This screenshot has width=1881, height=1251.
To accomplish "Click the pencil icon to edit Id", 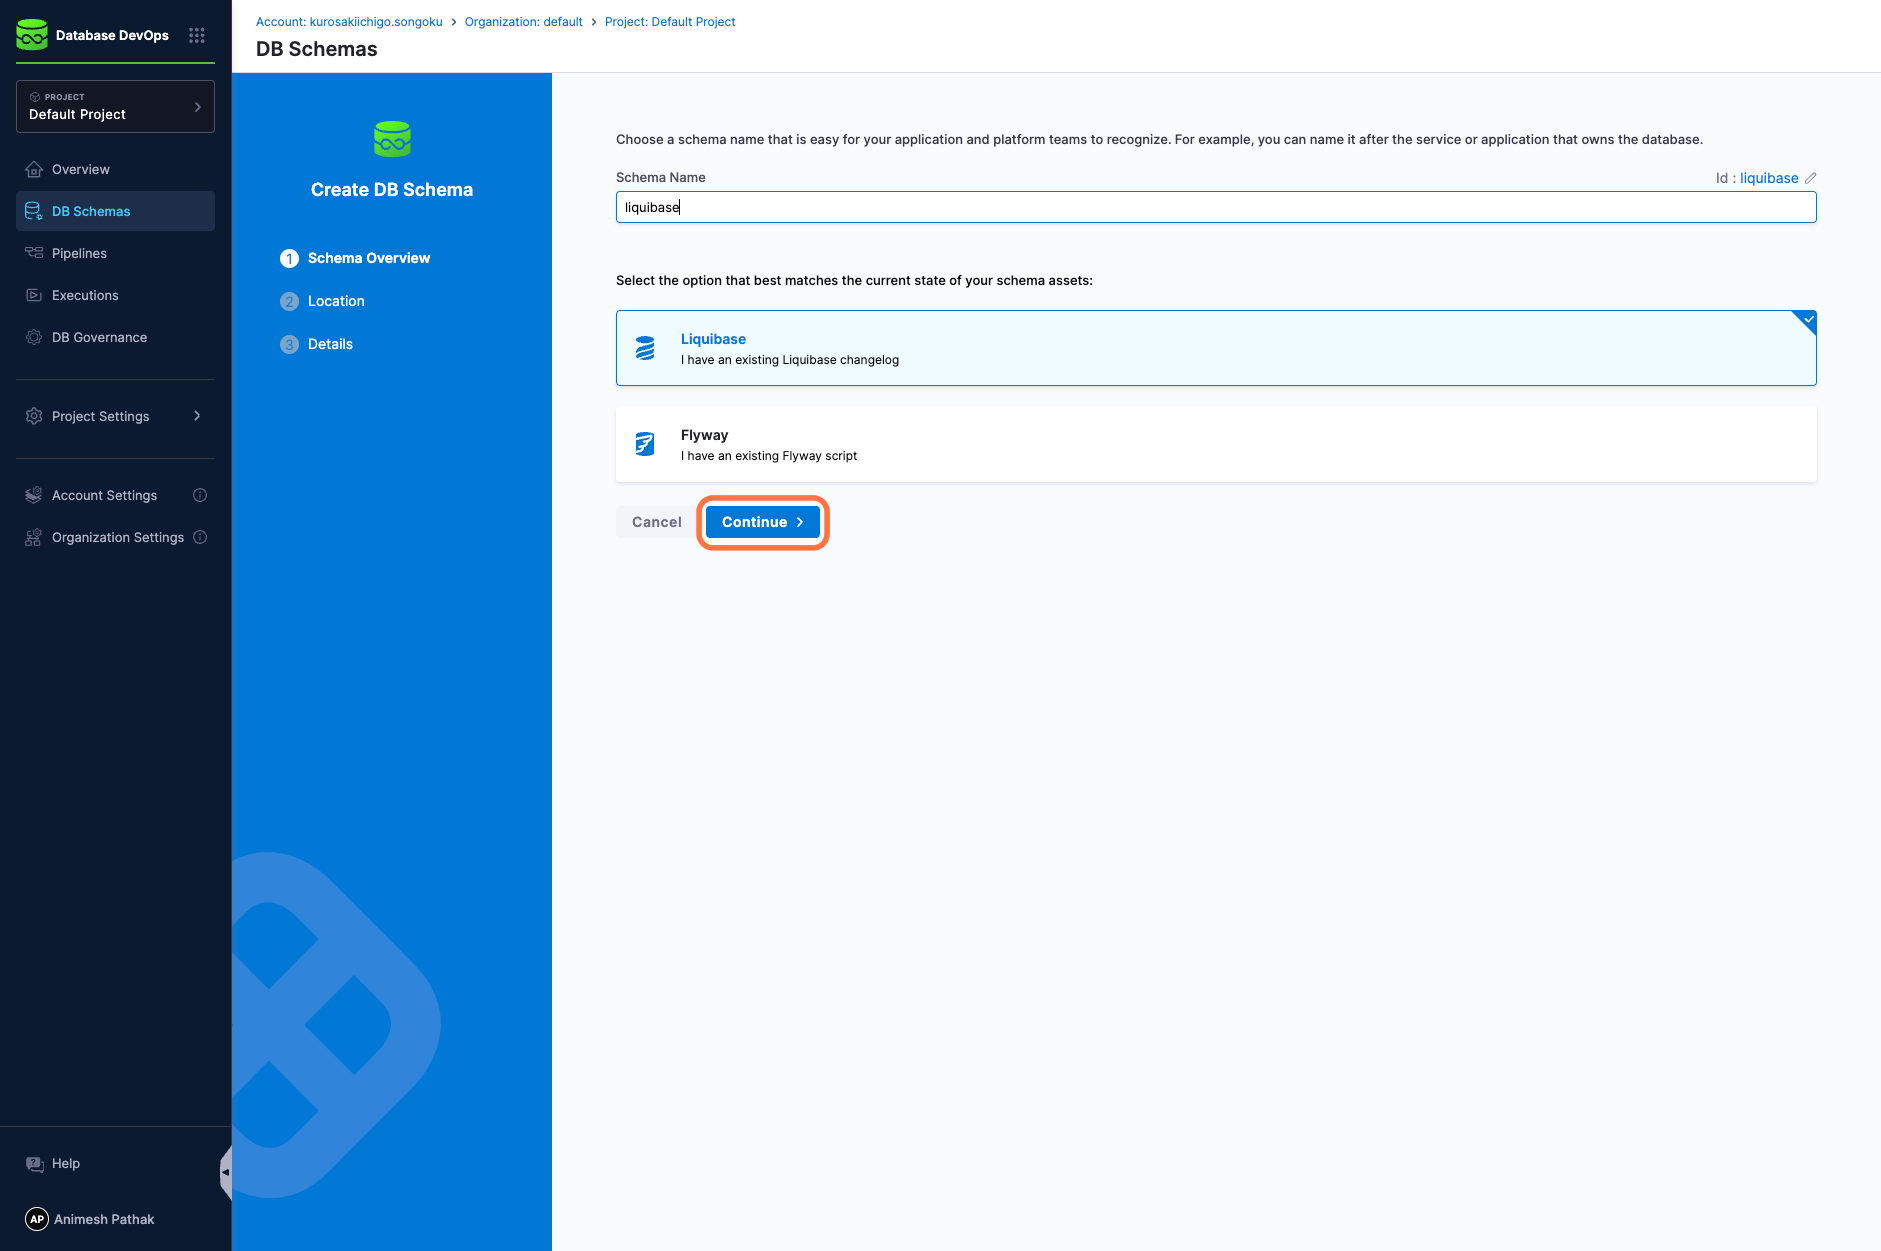I will pos(1810,178).
